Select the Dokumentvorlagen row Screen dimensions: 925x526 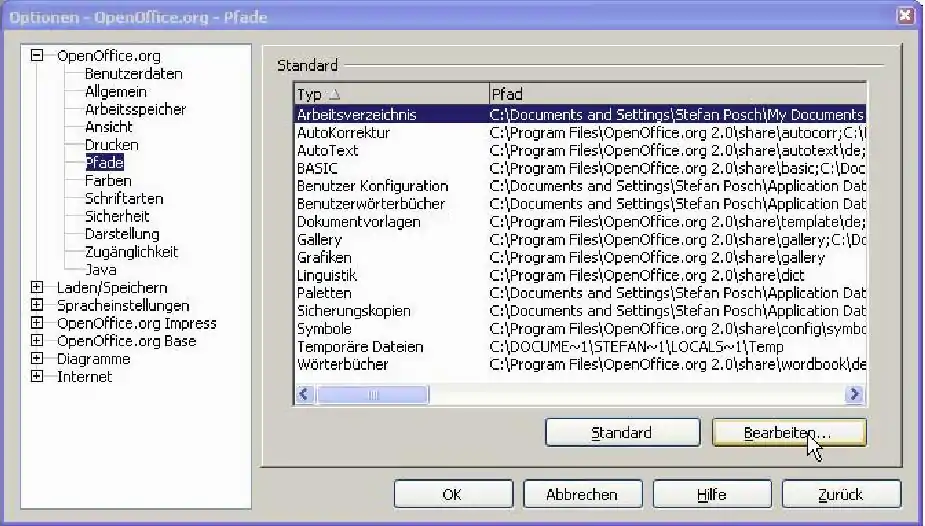coord(580,222)
